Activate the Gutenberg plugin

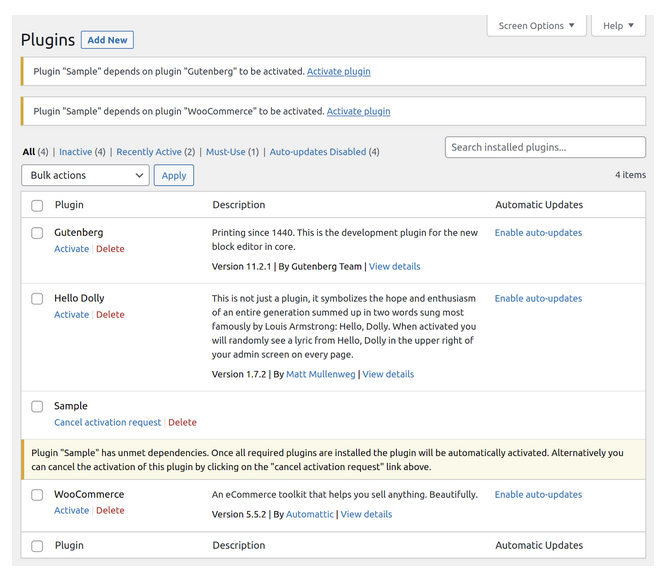71,249
